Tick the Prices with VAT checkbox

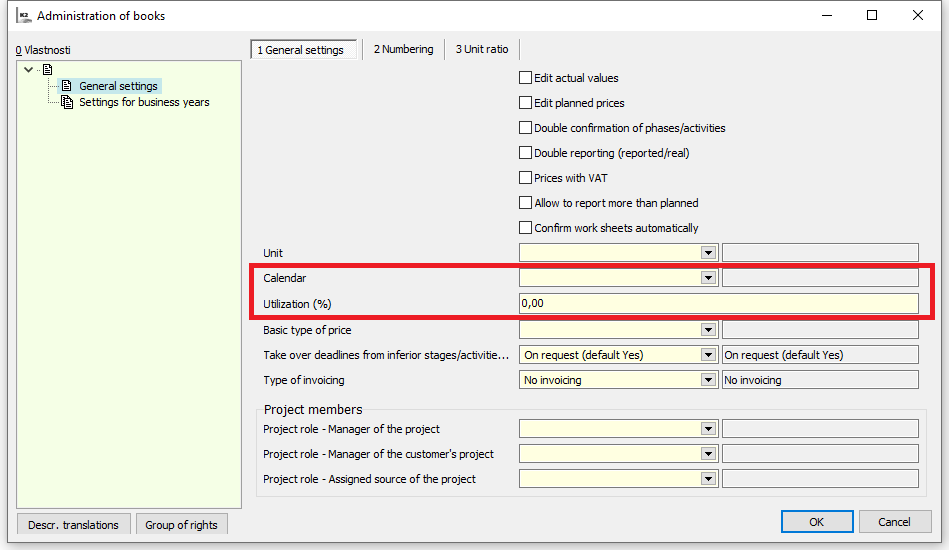525,178
